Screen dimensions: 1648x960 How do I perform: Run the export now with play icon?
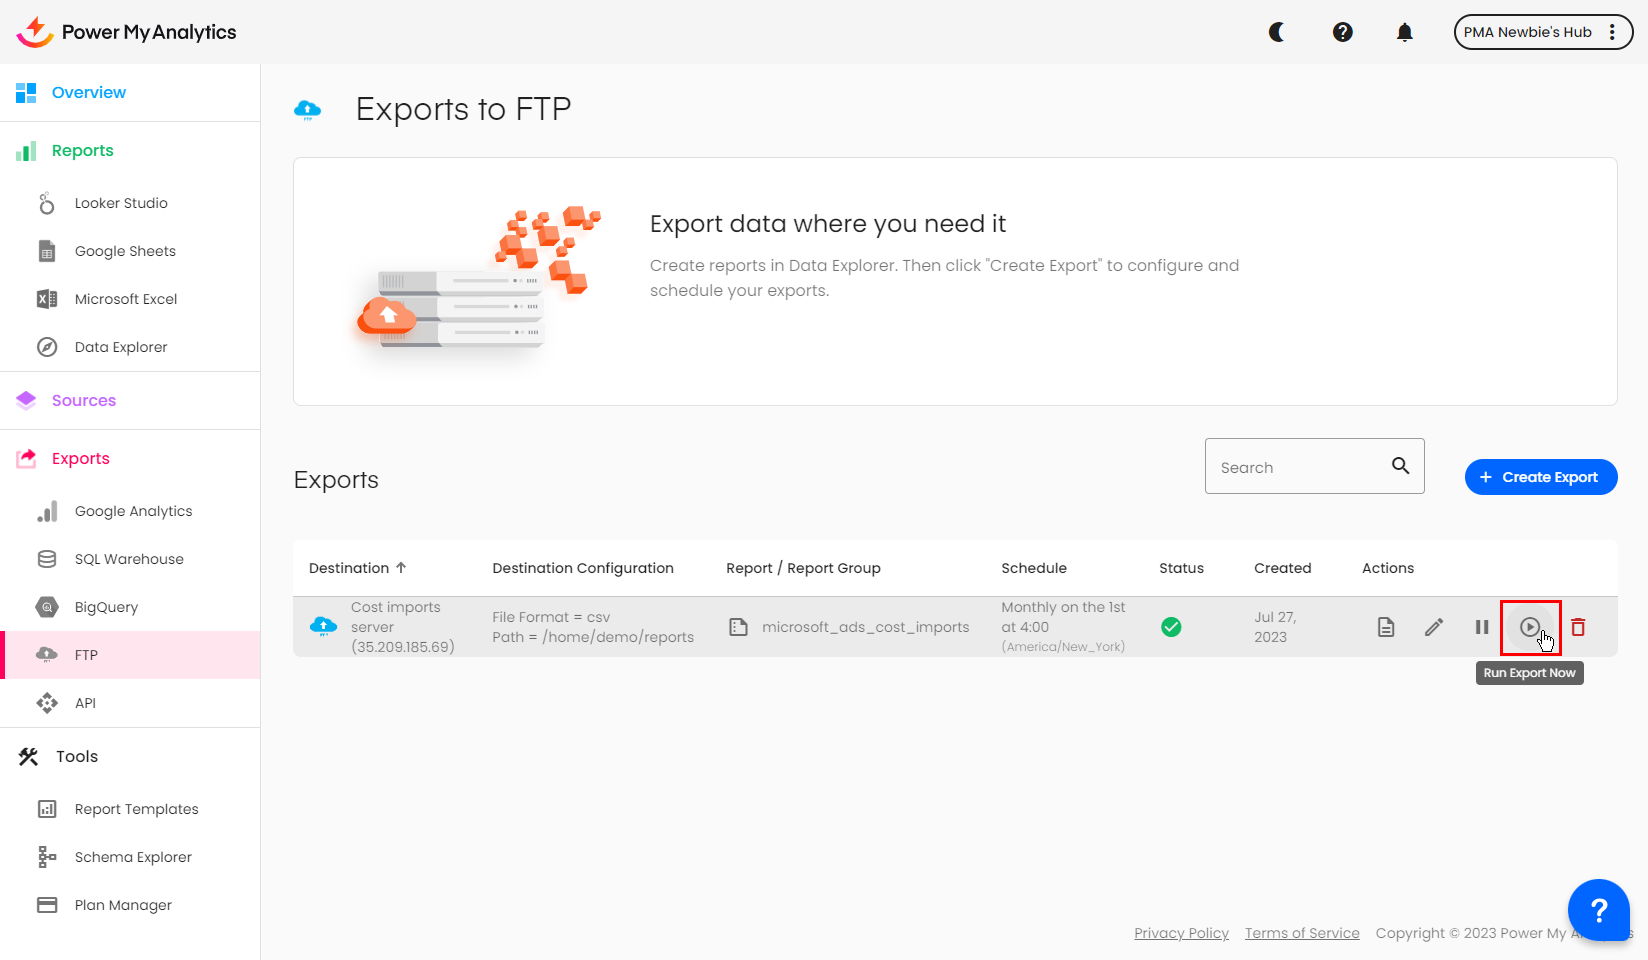[x=1529, y=627]
